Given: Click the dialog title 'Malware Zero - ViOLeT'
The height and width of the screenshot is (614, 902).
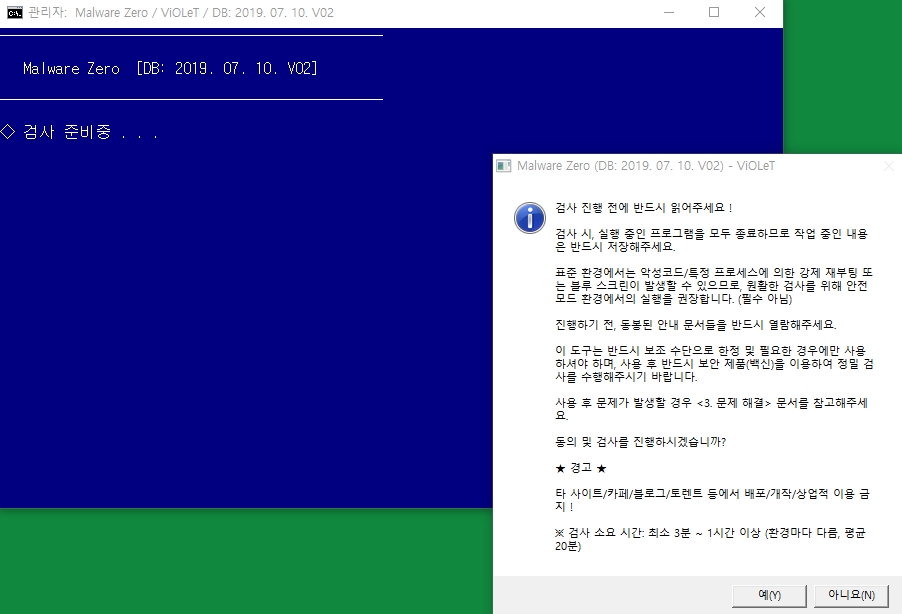Looking at the screenshot, I should tap(646, 166).
